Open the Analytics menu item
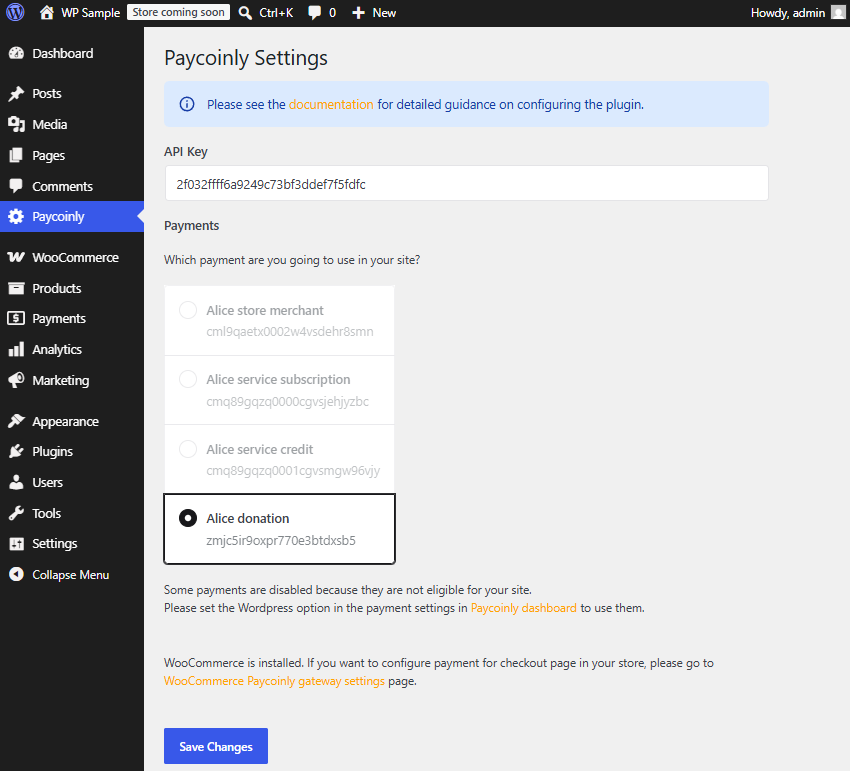This screenshot has height=771, width=850. pyautogui.click(x=72, y=349)
